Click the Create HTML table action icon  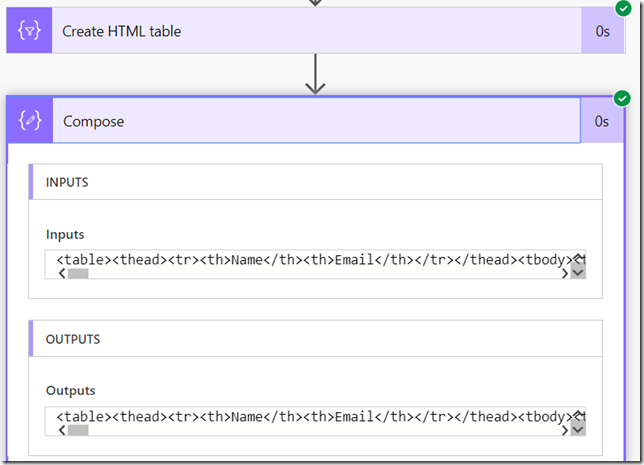tap(29, 31)
